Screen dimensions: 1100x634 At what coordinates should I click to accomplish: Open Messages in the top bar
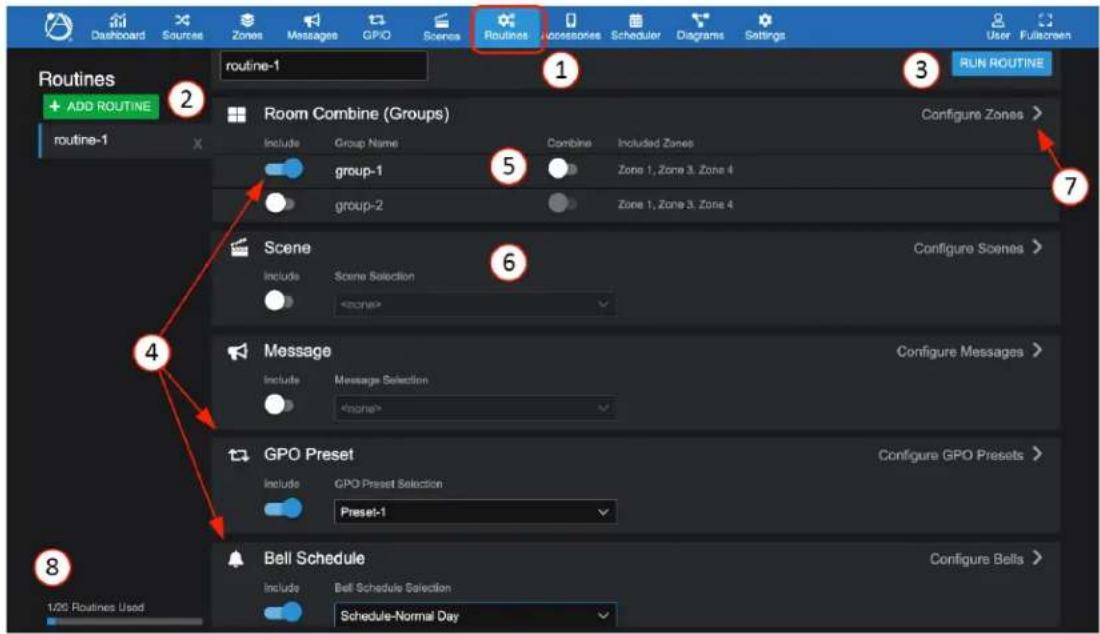point(312,27)
